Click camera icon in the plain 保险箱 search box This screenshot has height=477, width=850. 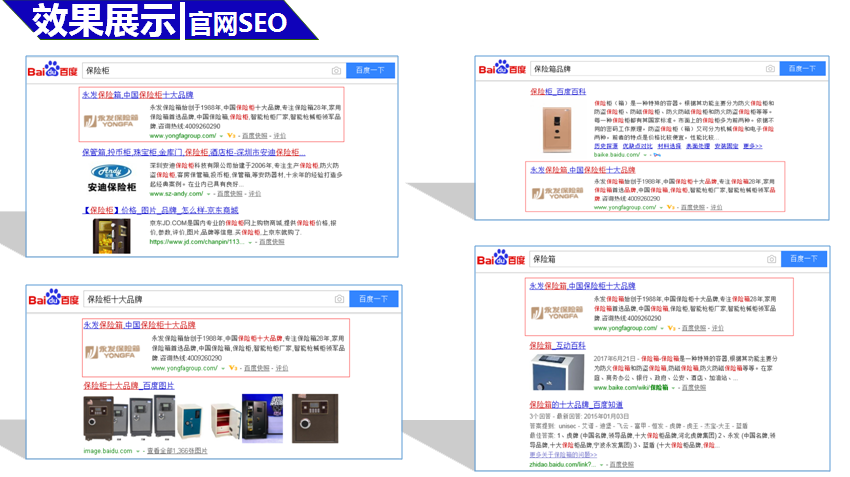click(771, 259)
